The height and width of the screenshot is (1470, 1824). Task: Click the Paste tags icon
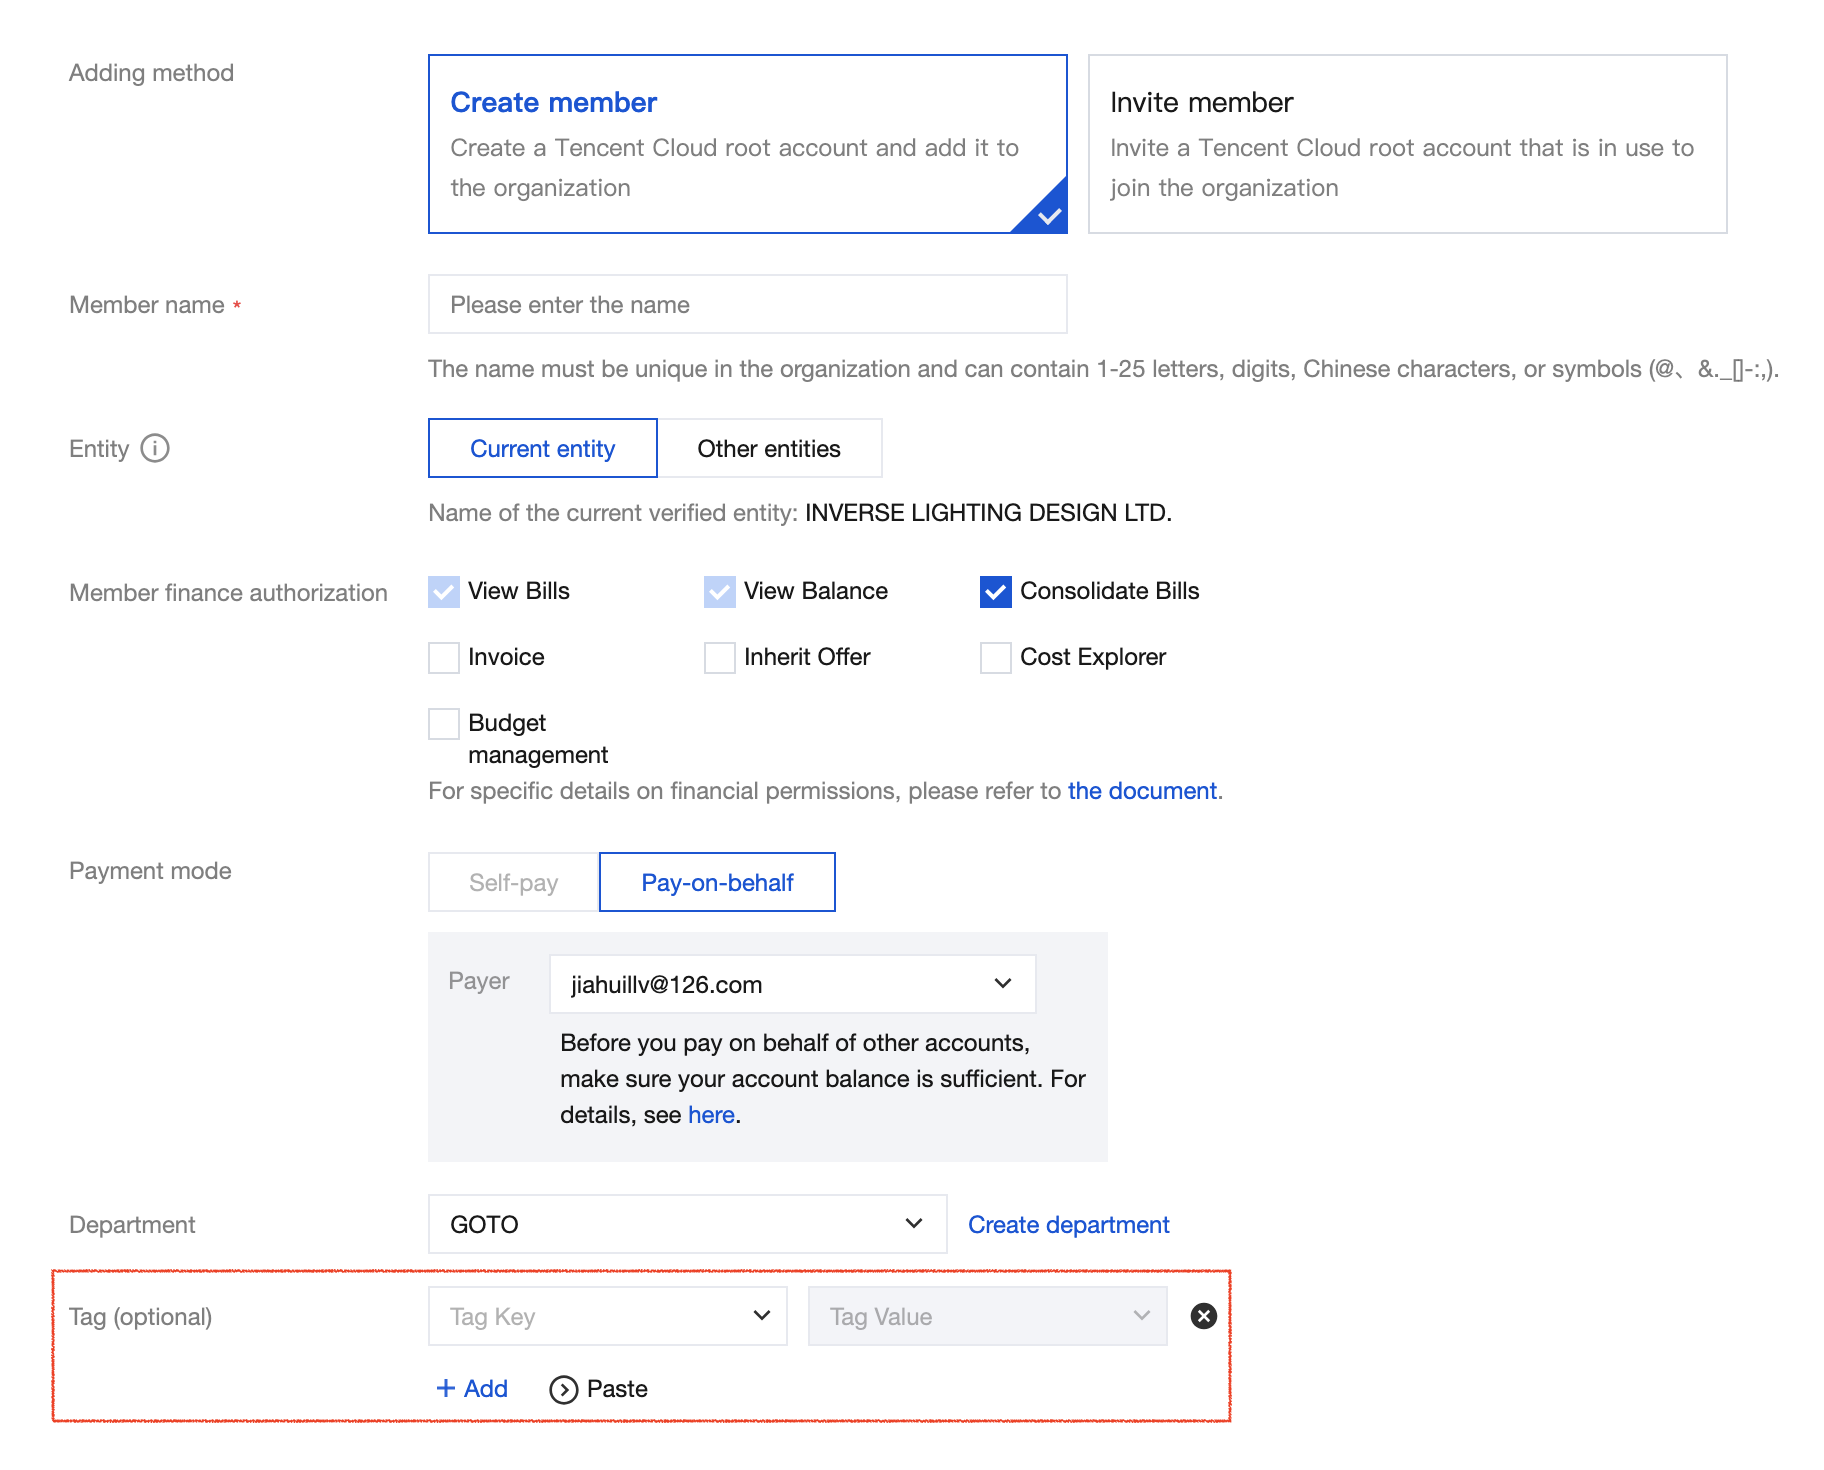[564, 1389]
